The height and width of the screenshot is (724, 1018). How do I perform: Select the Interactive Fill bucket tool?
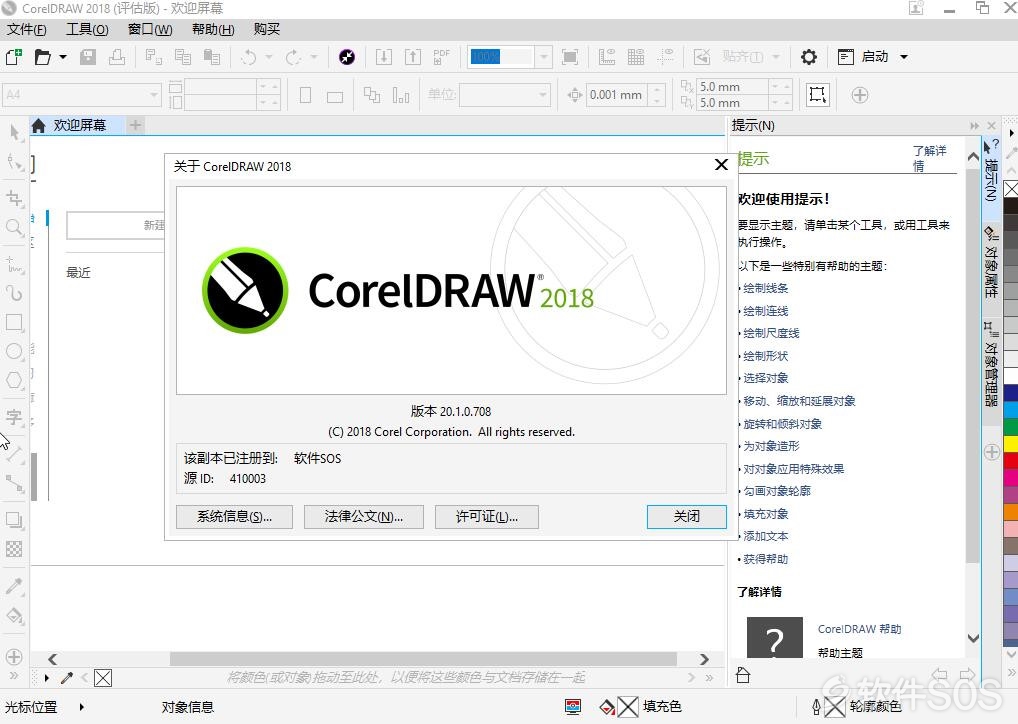14,616
